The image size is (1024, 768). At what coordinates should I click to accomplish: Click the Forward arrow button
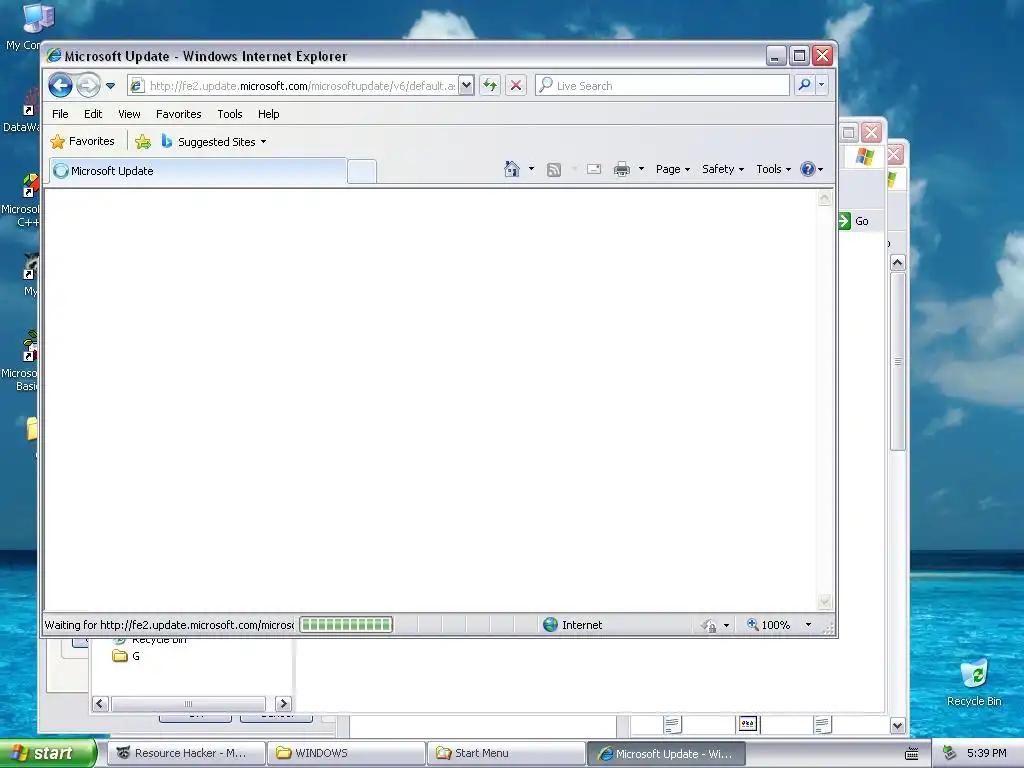[x=88, y=86]
